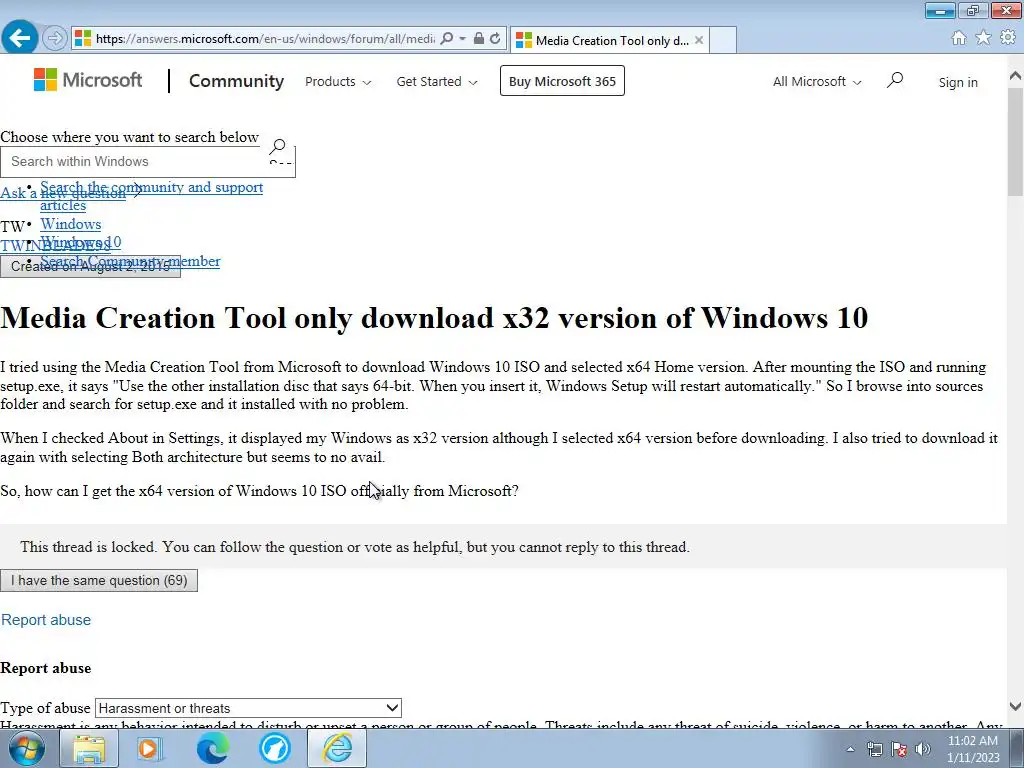Viewport: 1024px width, 768px height.
Task: Expand the Get Started menu
Action: (x=436, y=82)
